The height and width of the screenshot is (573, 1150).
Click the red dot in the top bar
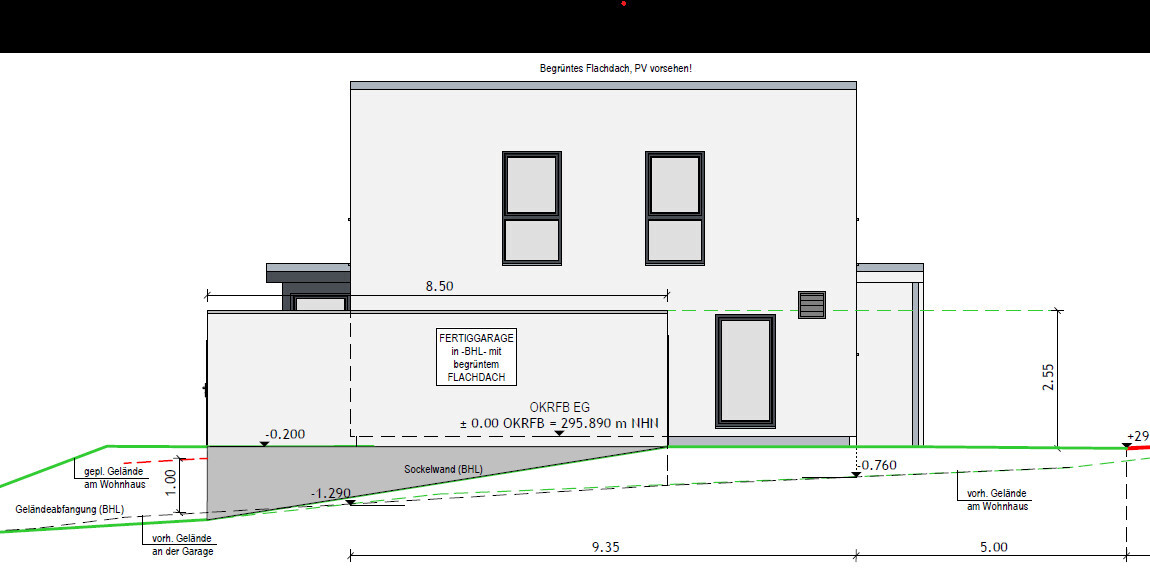pos(624,4)
